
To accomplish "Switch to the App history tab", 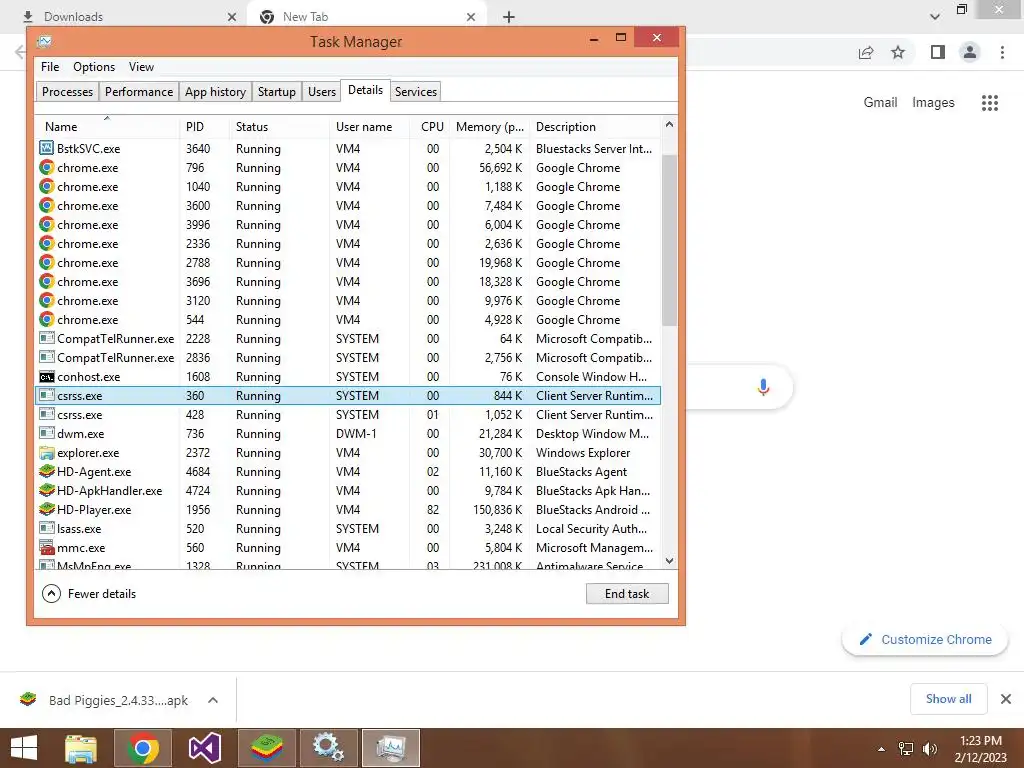I will (216, 91).
